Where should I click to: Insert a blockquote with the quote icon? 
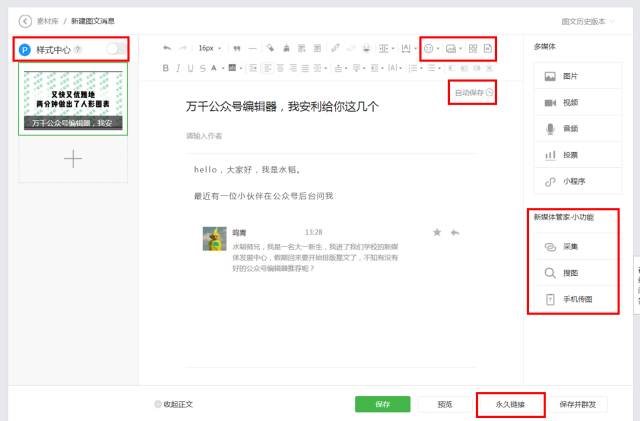point(237,49)
